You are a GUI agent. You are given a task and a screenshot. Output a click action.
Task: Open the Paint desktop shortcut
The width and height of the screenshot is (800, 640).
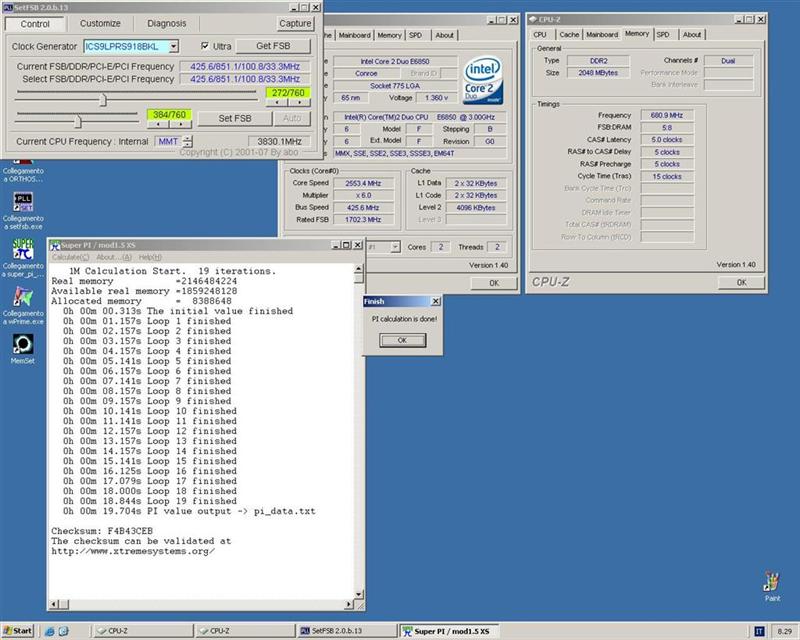pyautogui.click(x=771, y=586)
